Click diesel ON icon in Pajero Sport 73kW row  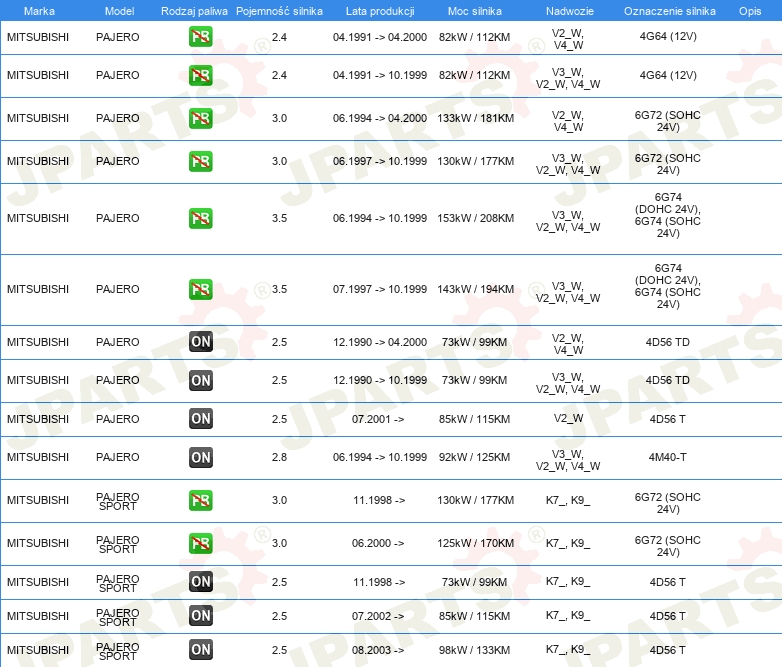[x=200, y=581]
